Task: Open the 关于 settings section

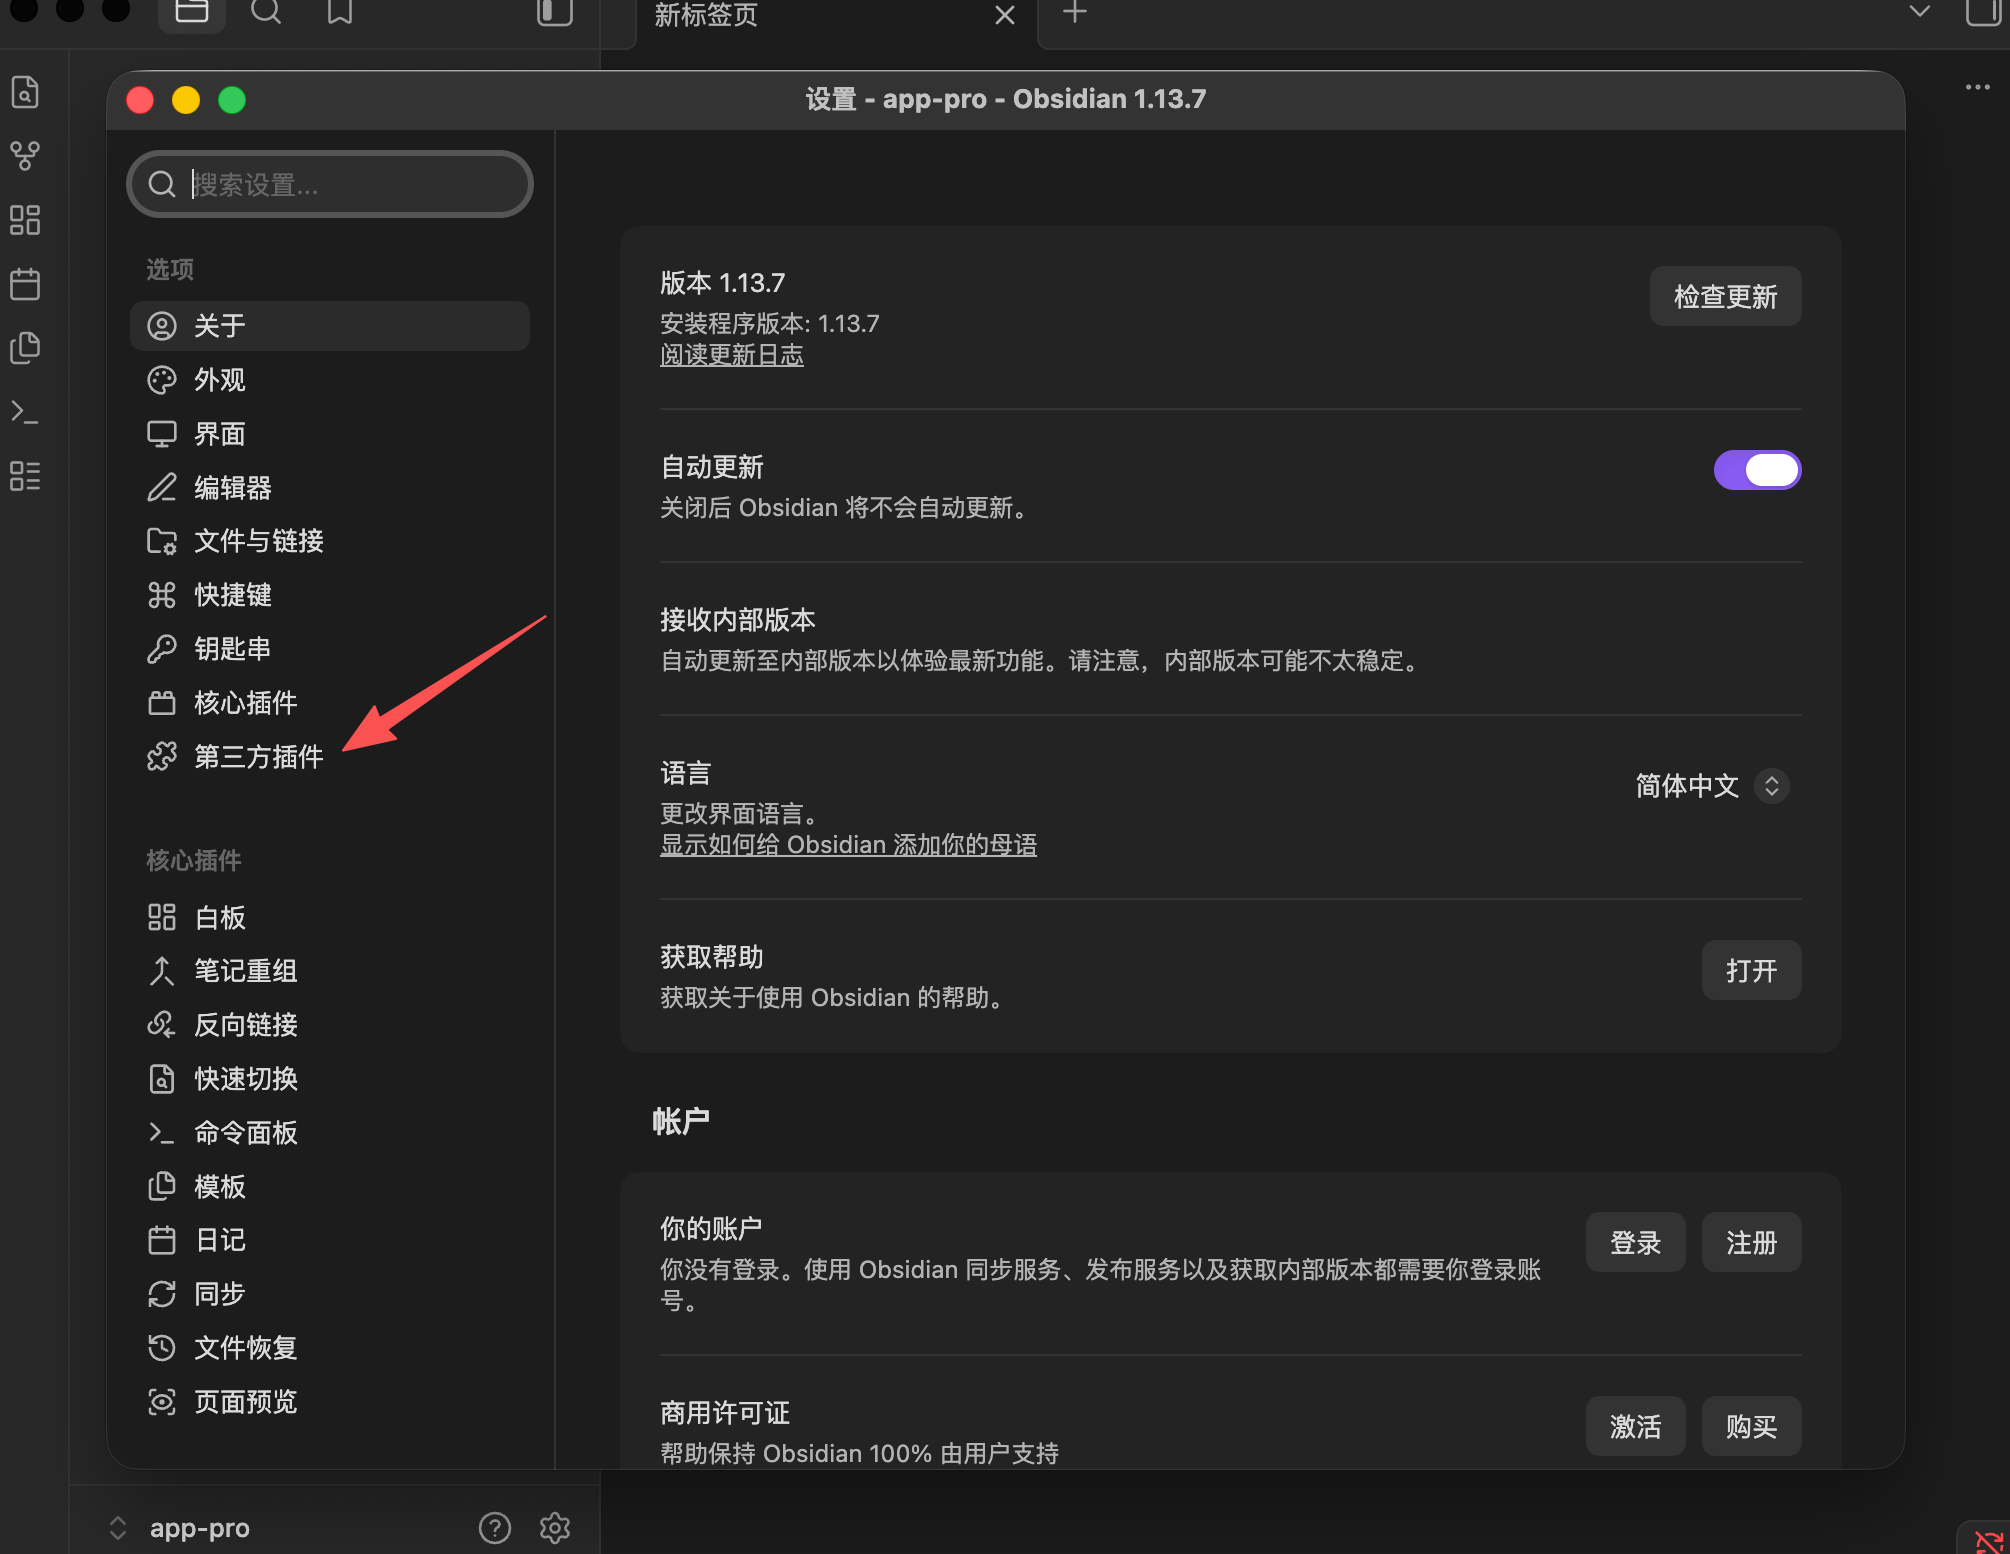Action: tap(330, 326)
